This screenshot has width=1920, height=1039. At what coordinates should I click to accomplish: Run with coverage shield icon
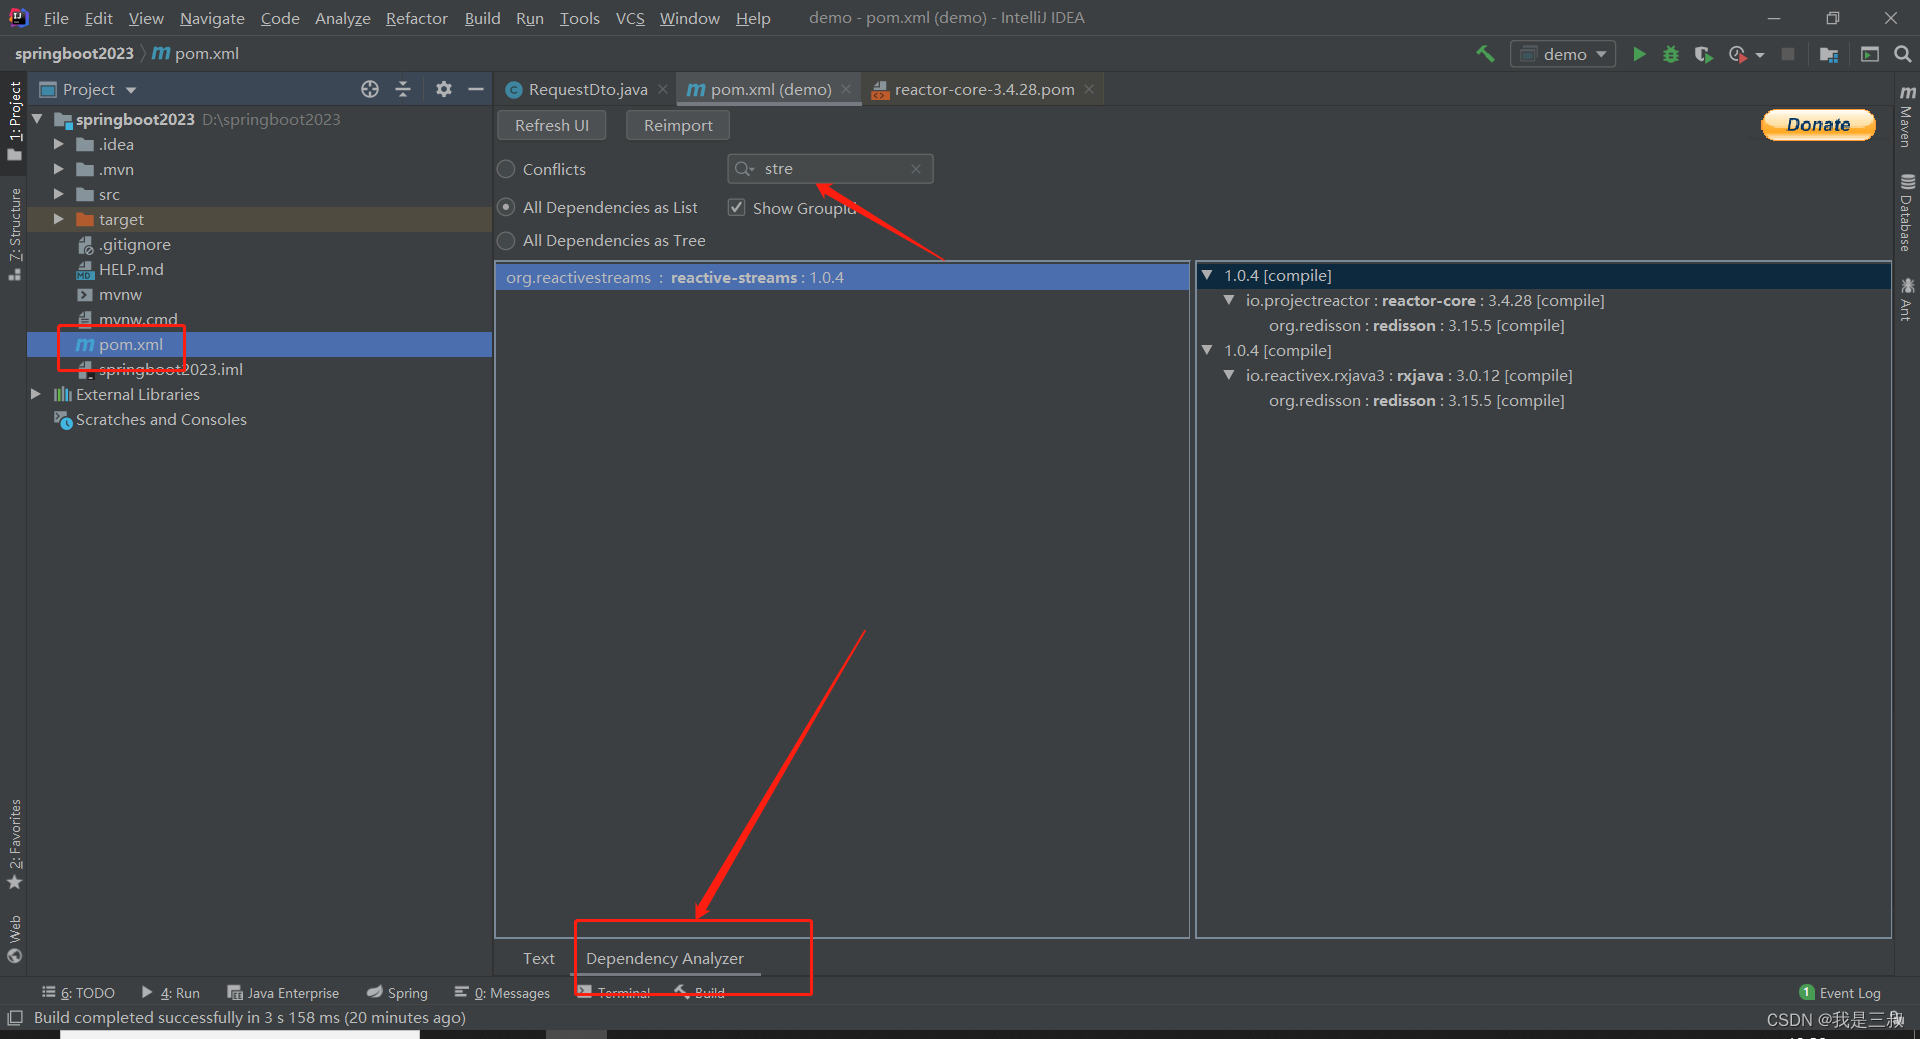tap(1703, 54)
